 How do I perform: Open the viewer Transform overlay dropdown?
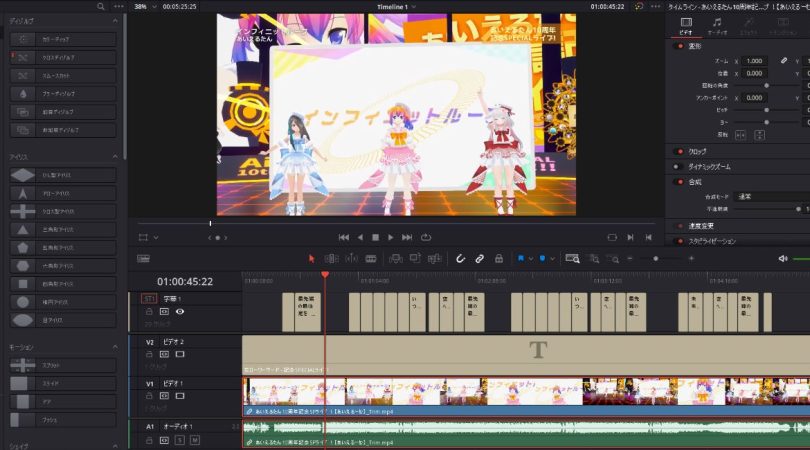pos(155,238)
